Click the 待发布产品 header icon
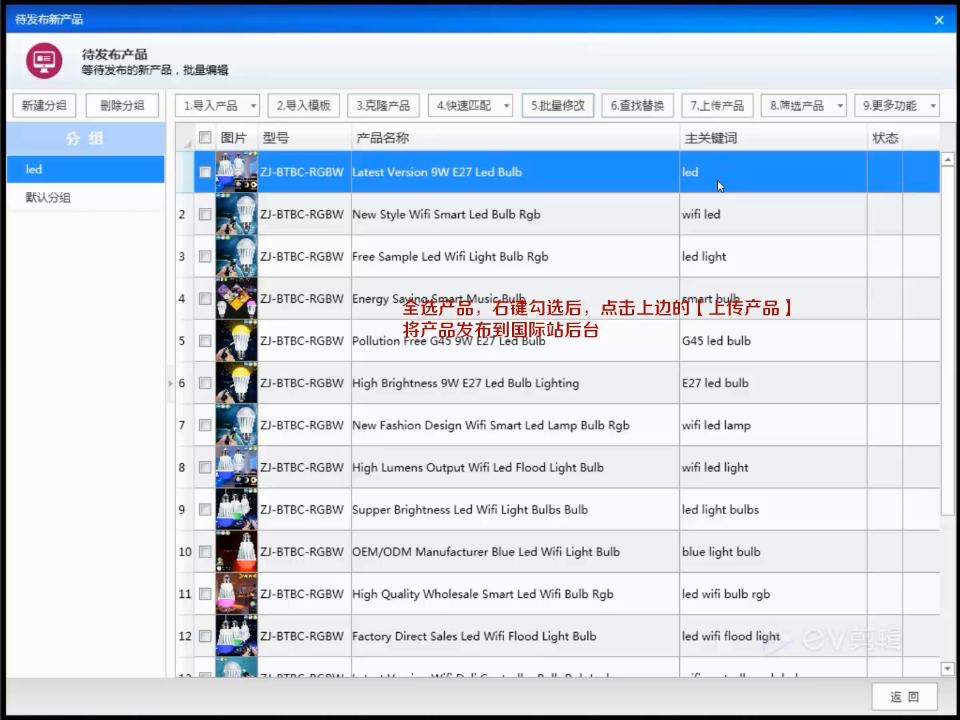This screenshot has width=960, height=720. [43, 61]
